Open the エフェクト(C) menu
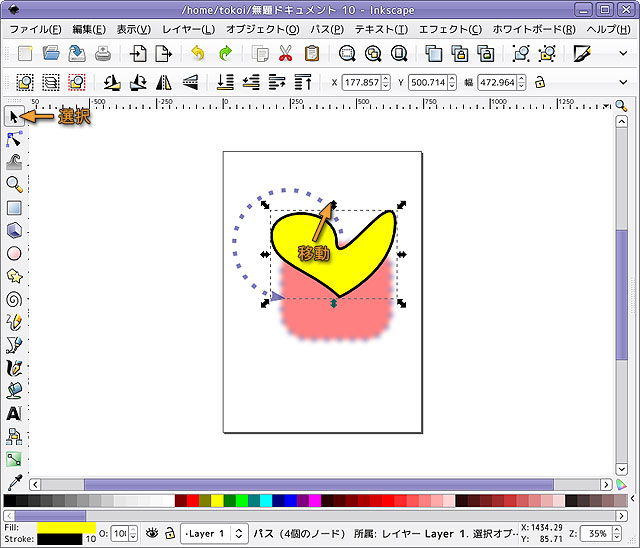Image resolution: width=640 pixels, height=548 pixels. point(449,29)
